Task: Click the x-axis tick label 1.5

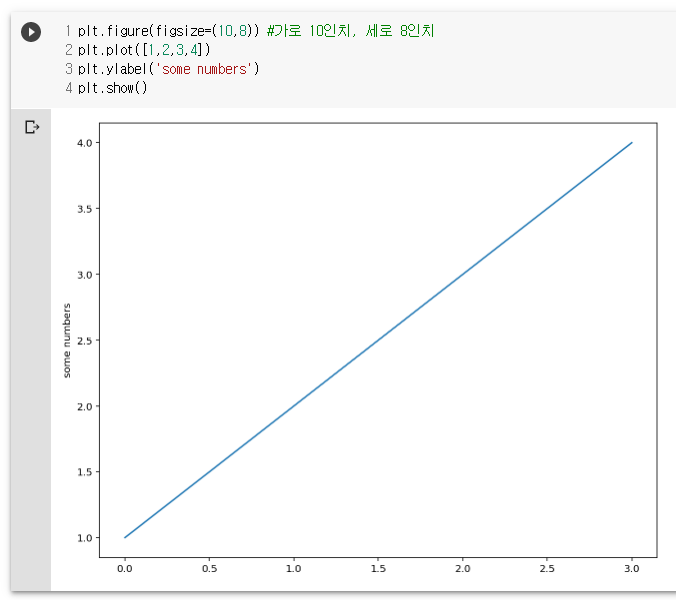Action: coord(378,569)
